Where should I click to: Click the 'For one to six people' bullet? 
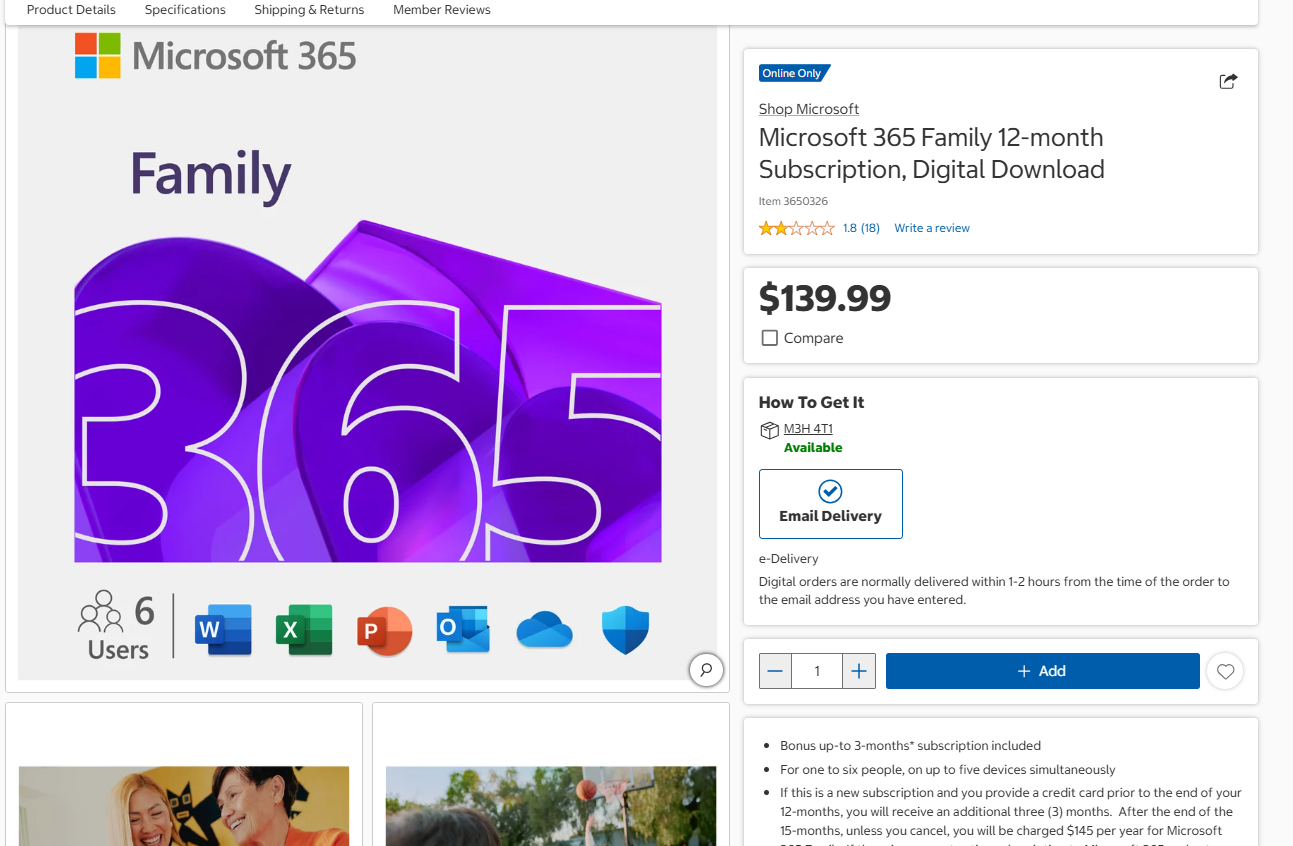948,770
